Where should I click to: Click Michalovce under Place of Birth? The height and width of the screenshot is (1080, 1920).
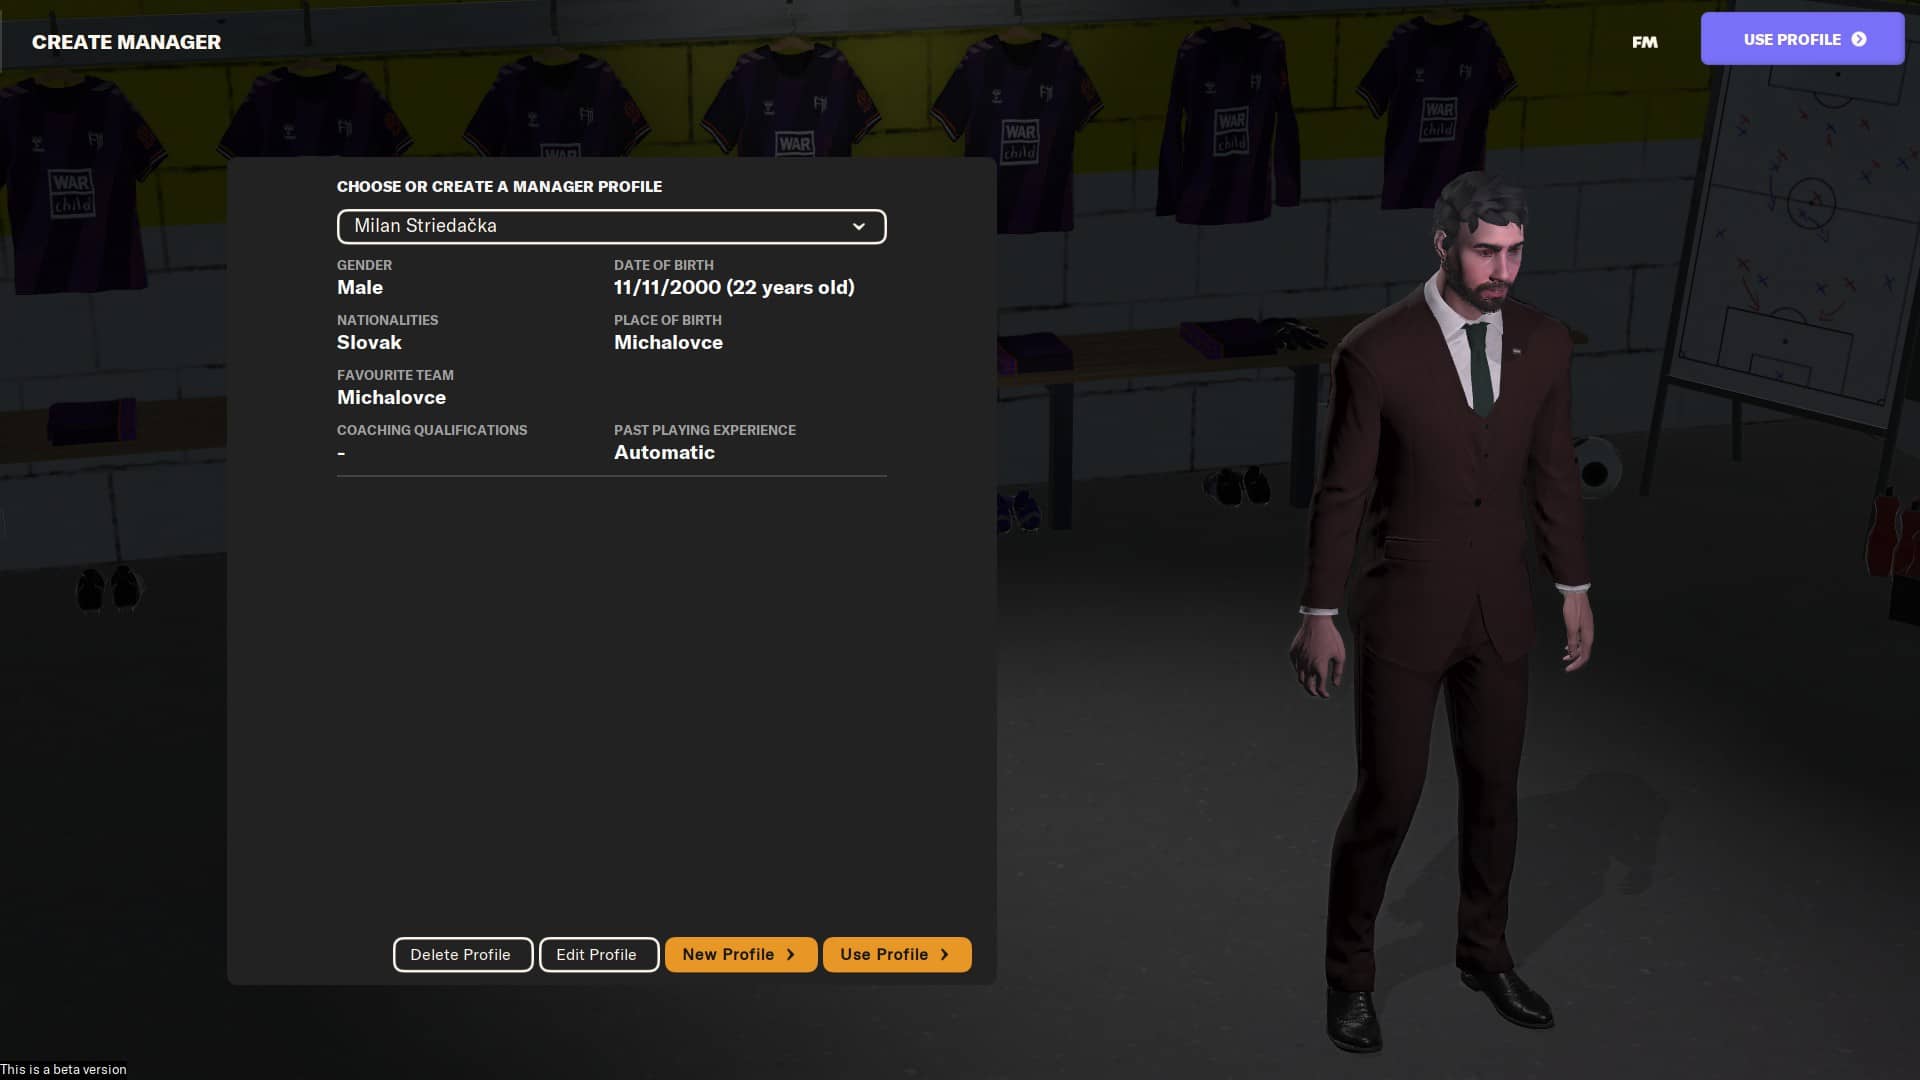coord(668,343)
